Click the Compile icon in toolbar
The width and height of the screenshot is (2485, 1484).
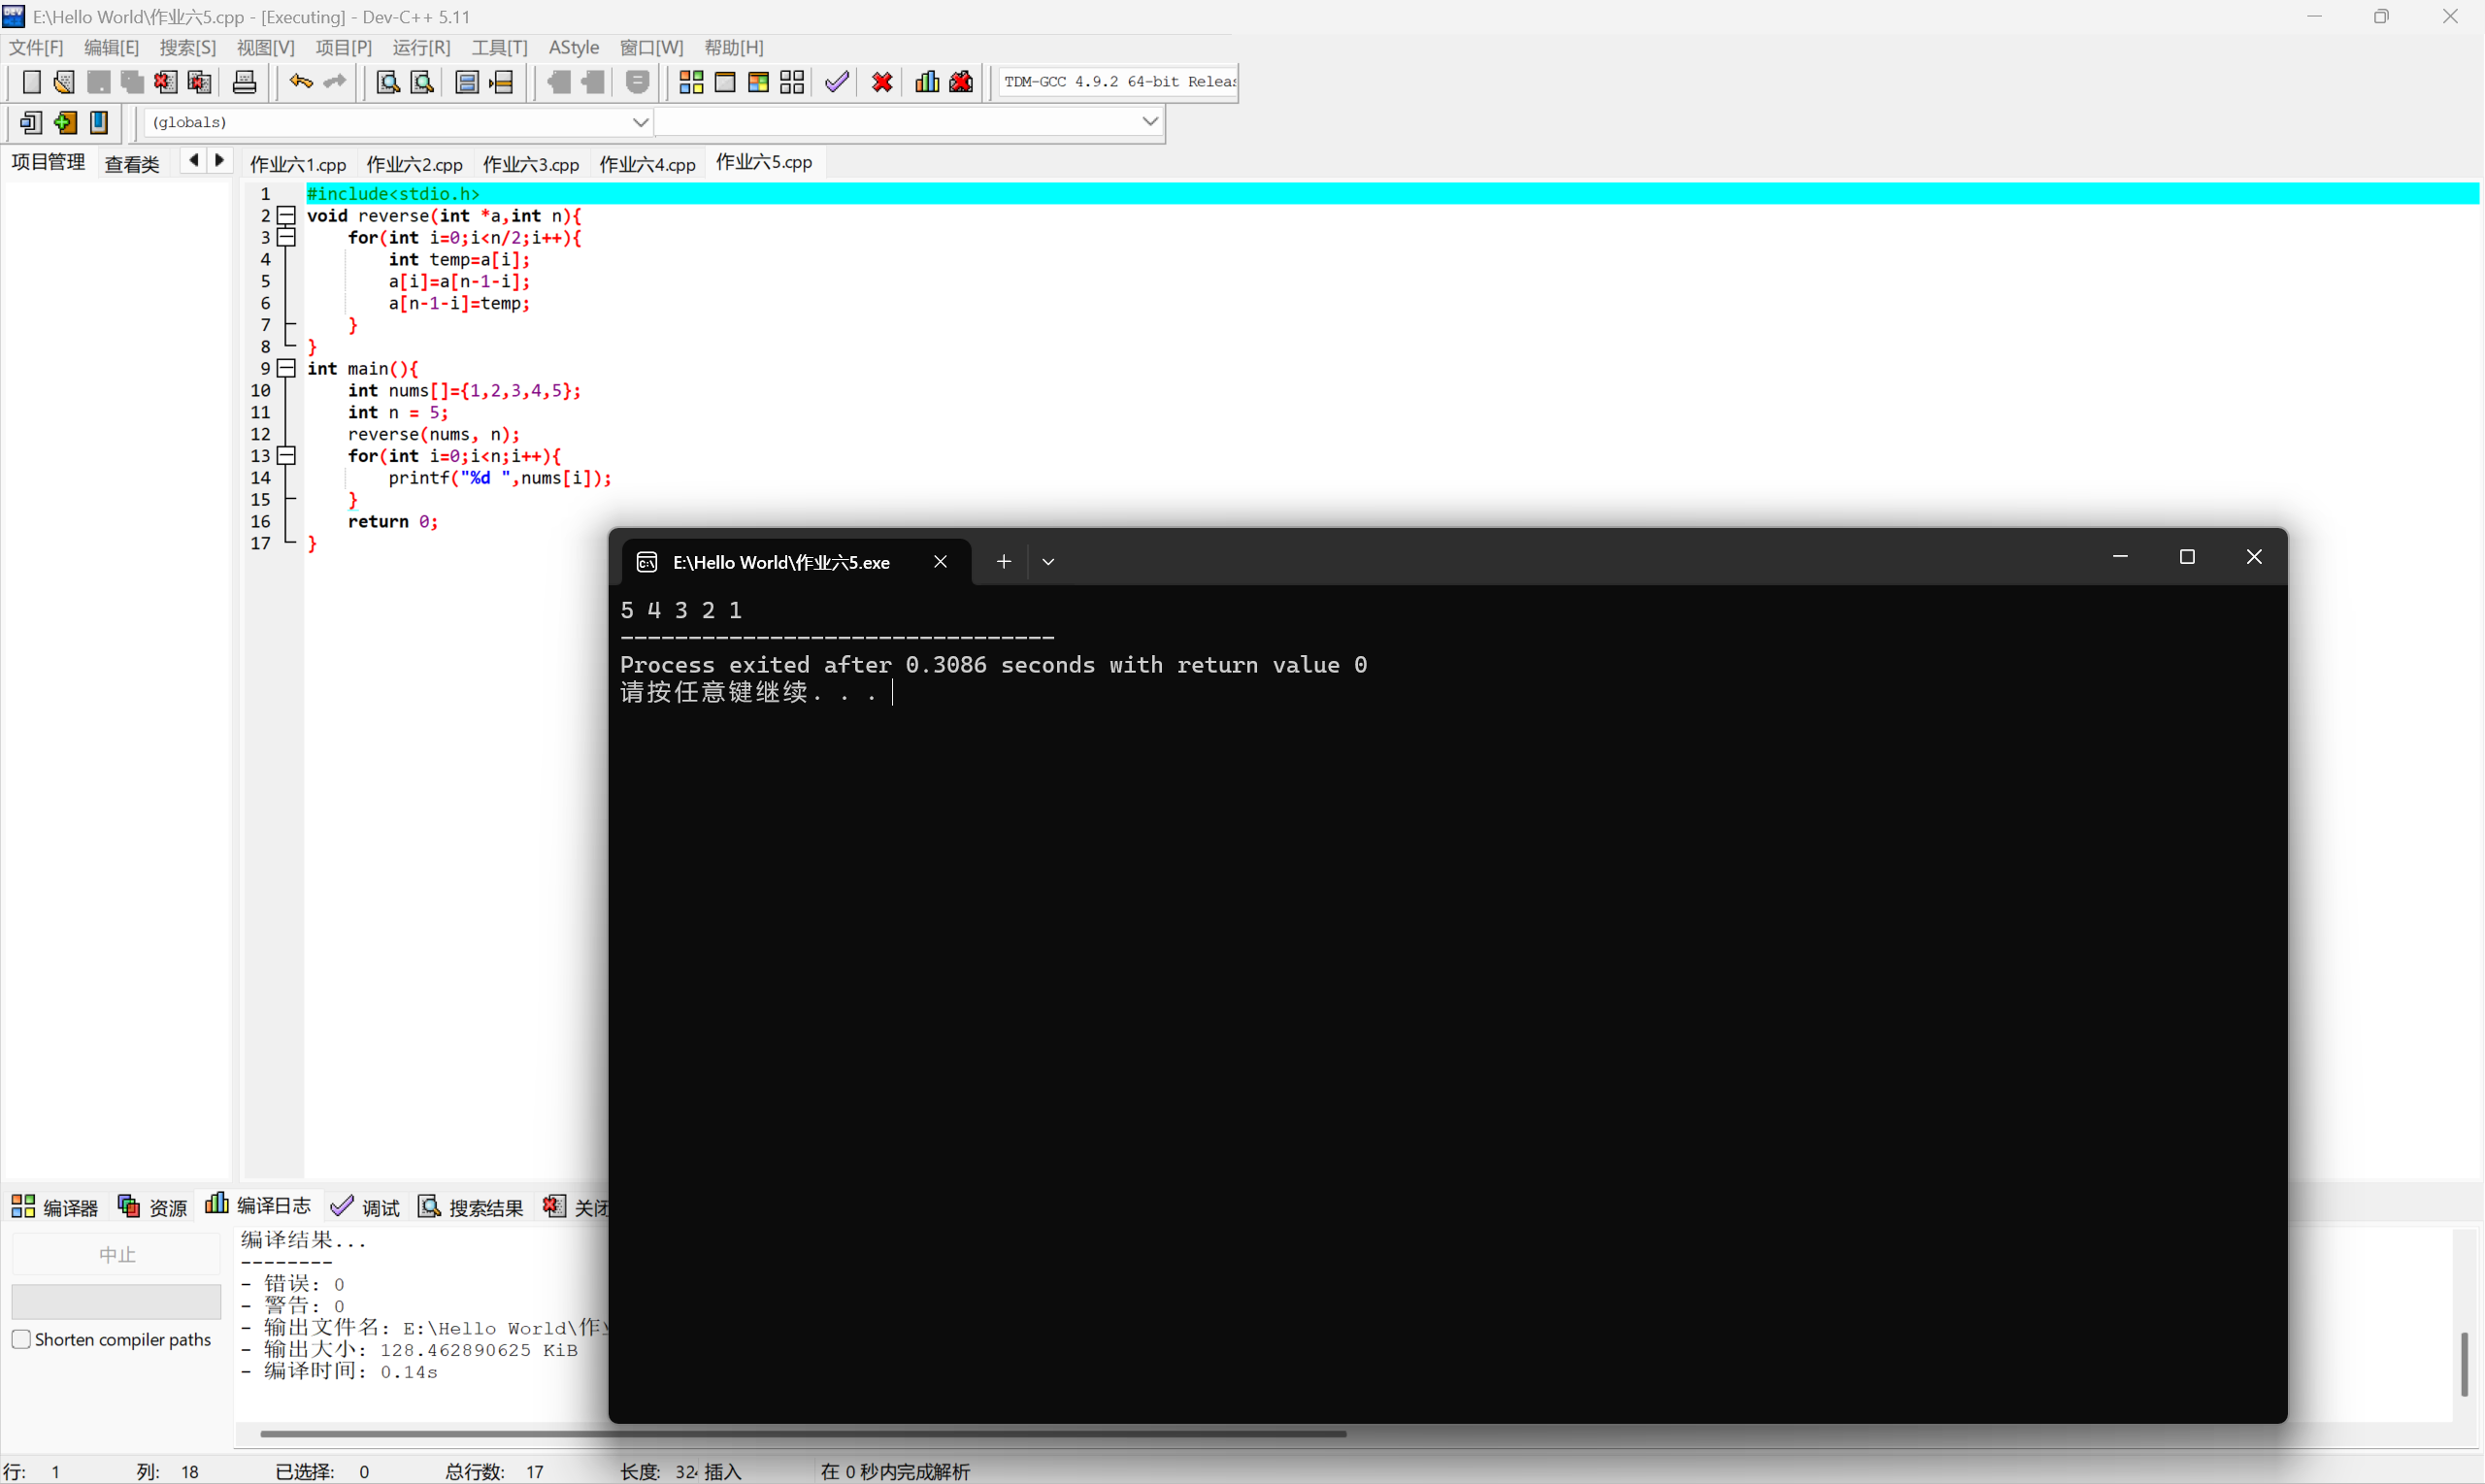(691, 82)
